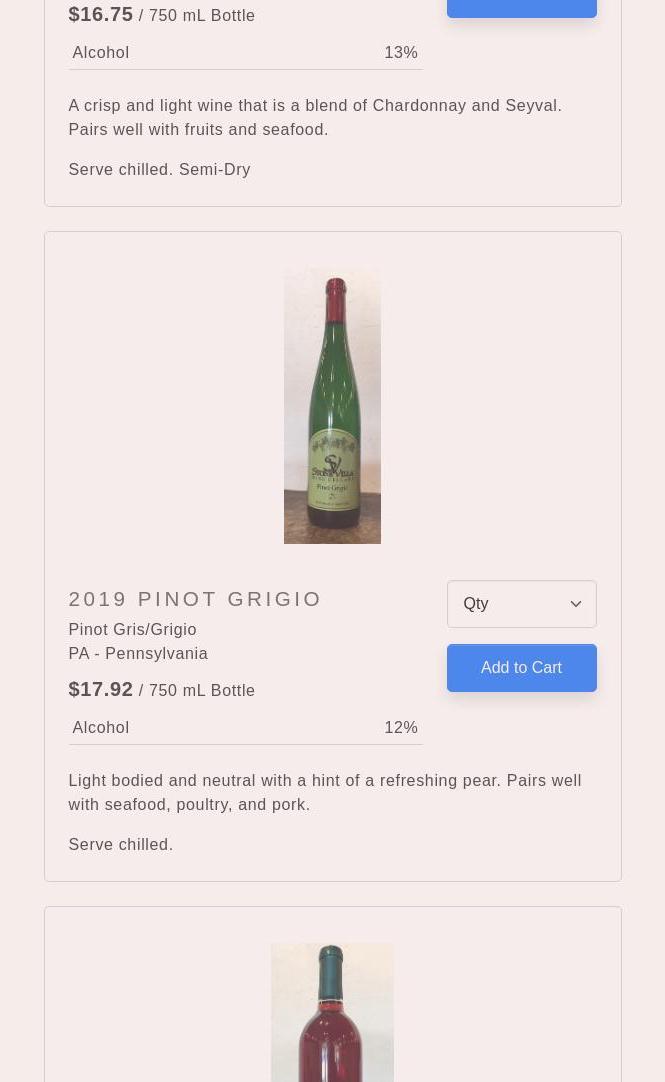Click the "A crisp and light wine" description
Image resolution: width=665 pixels, height=1082 pixels.
314,117
